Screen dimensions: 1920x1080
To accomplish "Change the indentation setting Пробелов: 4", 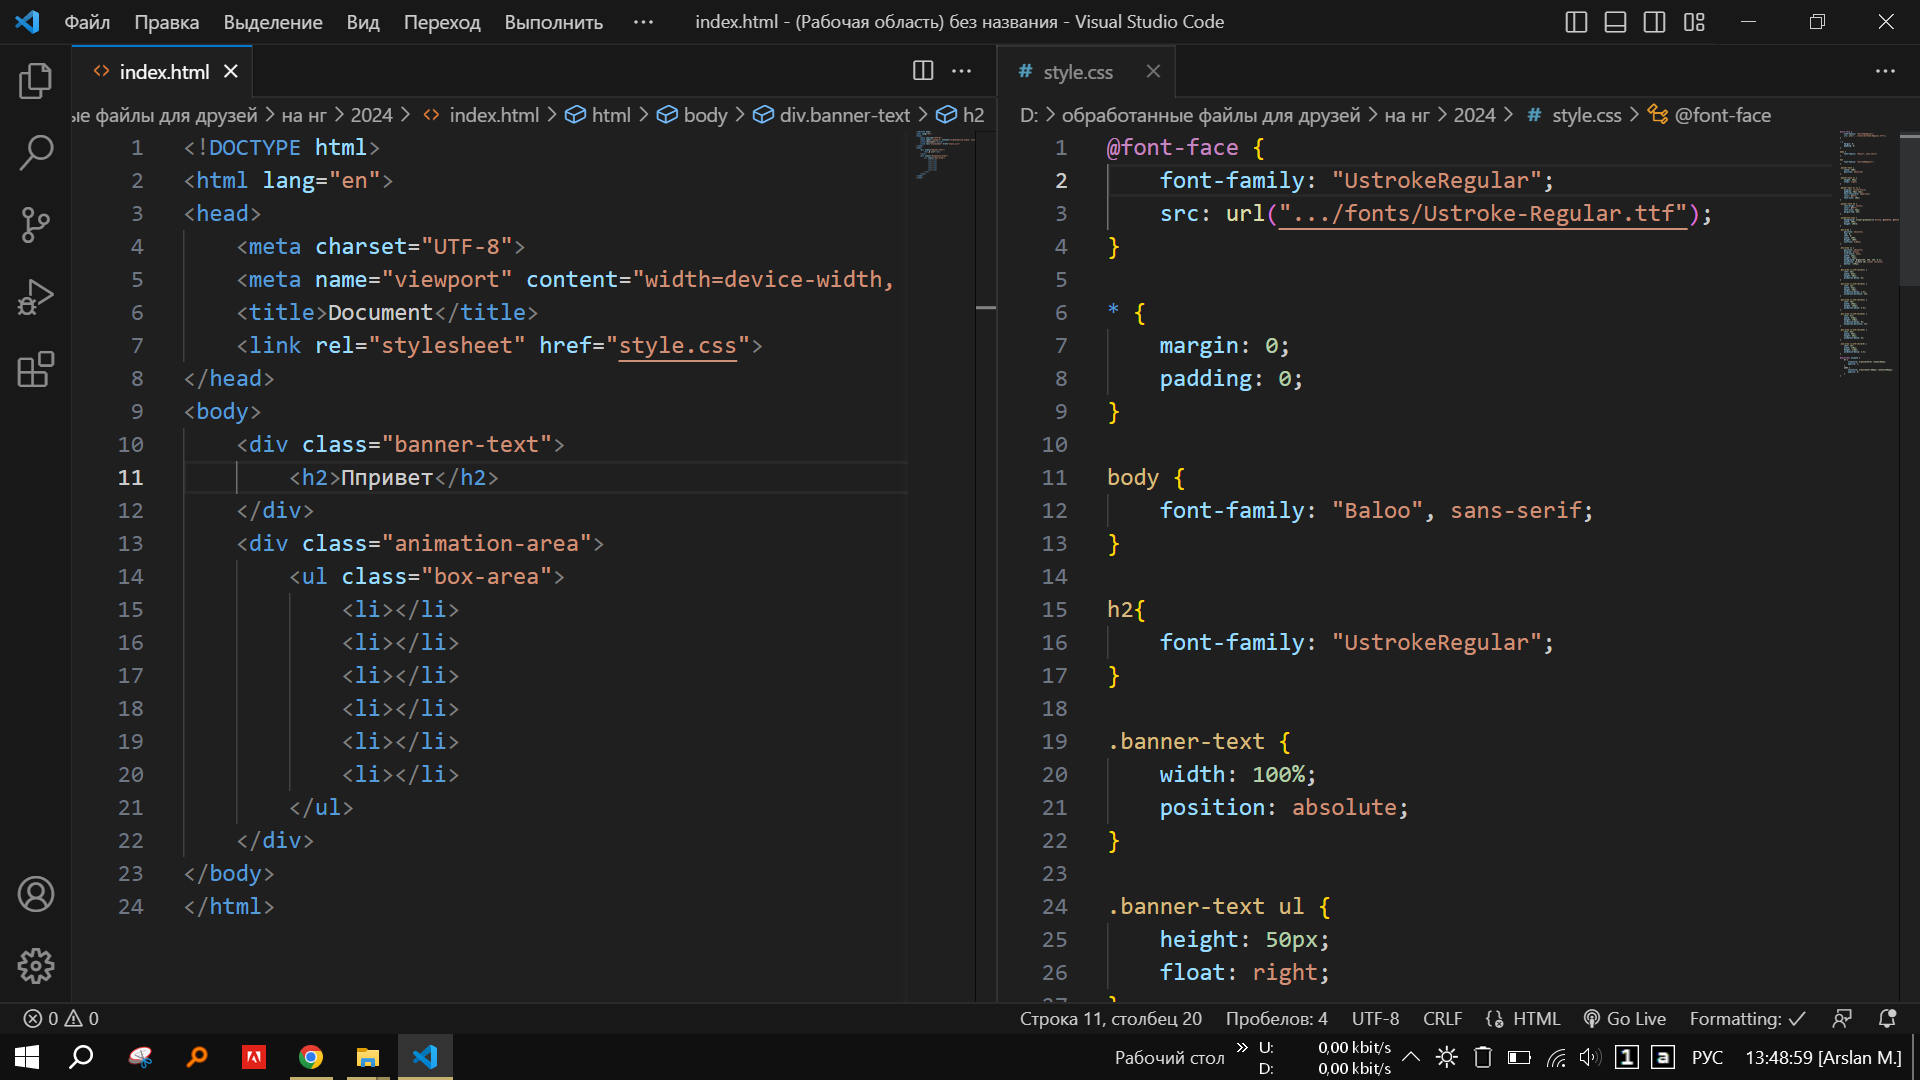I will click(1277, 1019).
